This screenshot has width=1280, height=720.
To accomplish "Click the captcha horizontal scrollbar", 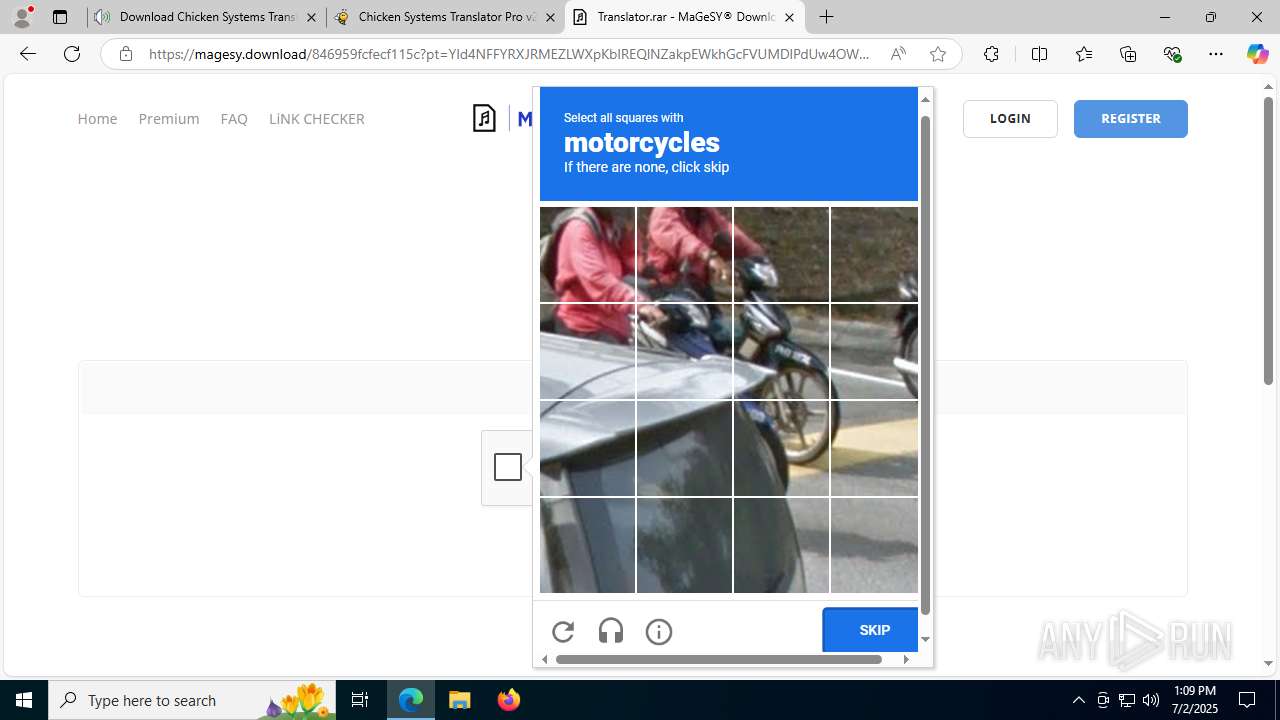I will coord(718,659).
